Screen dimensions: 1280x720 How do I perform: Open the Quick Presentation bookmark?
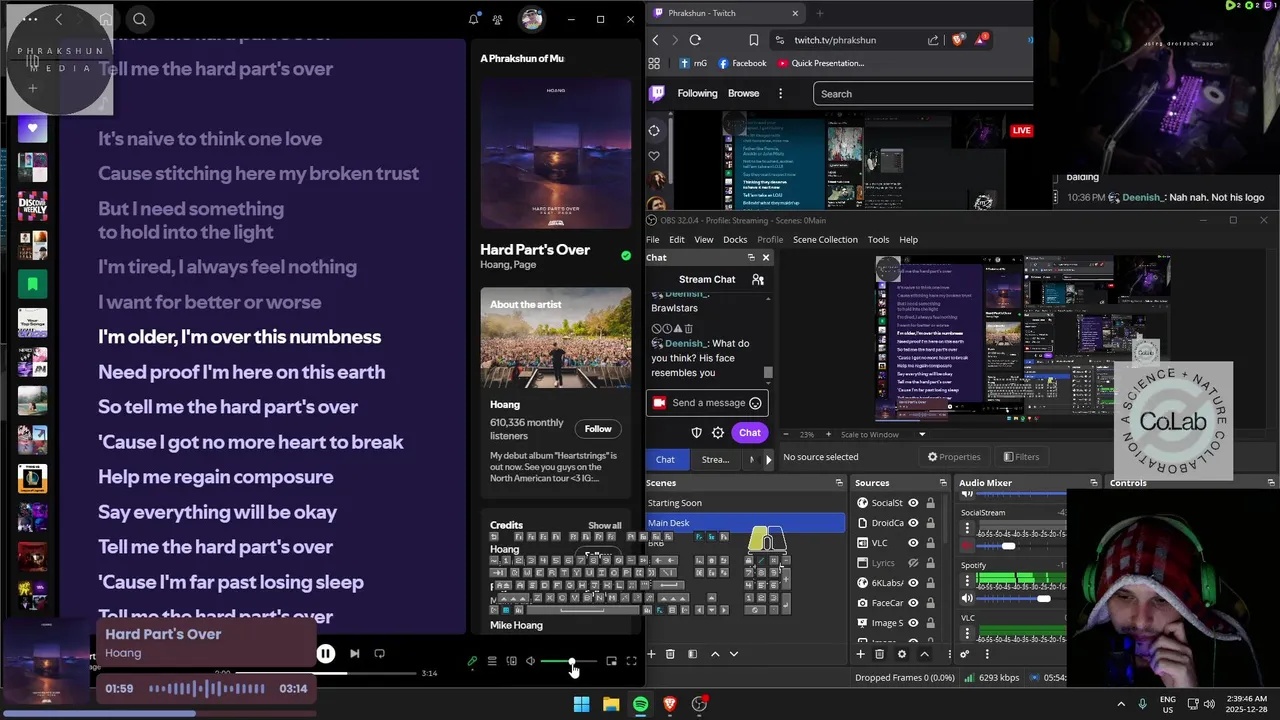(x=820, y=63)
